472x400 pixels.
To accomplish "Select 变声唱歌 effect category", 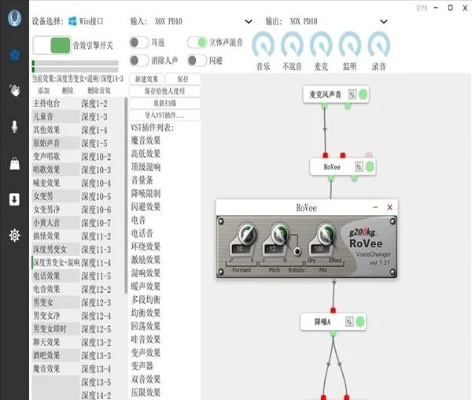I will pyautogui.click(x=56, y=156).
